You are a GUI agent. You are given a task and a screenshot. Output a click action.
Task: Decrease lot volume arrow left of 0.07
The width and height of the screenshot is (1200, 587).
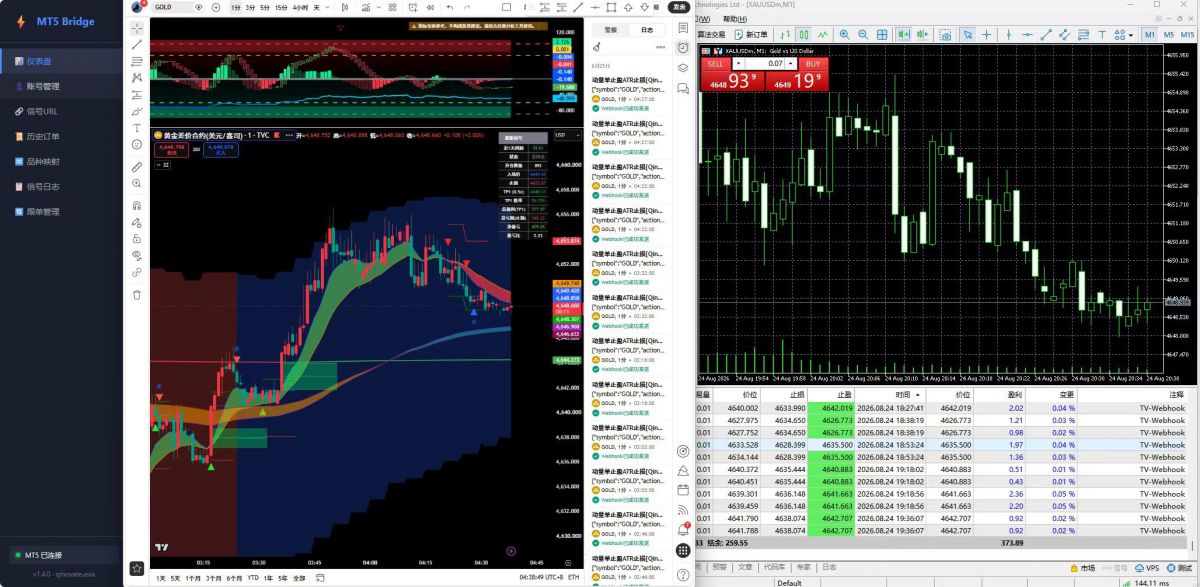pos(739,64)
